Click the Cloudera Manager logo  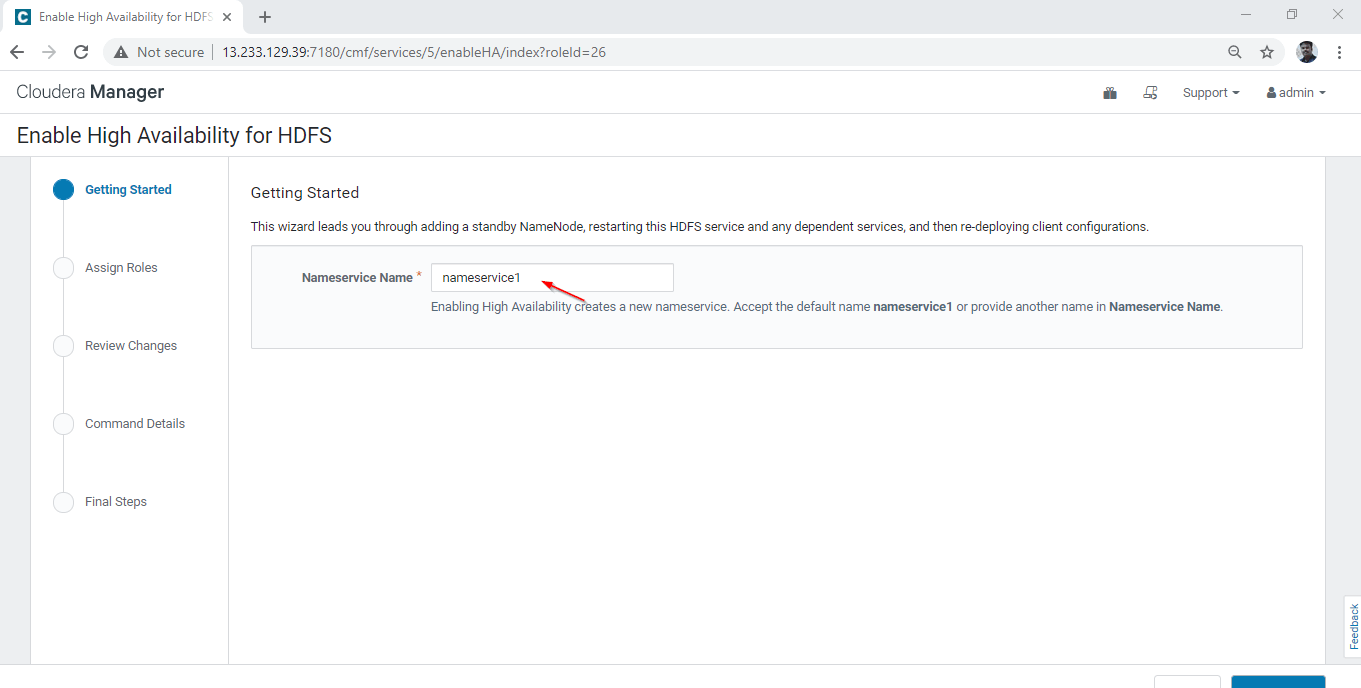point(90,92)
